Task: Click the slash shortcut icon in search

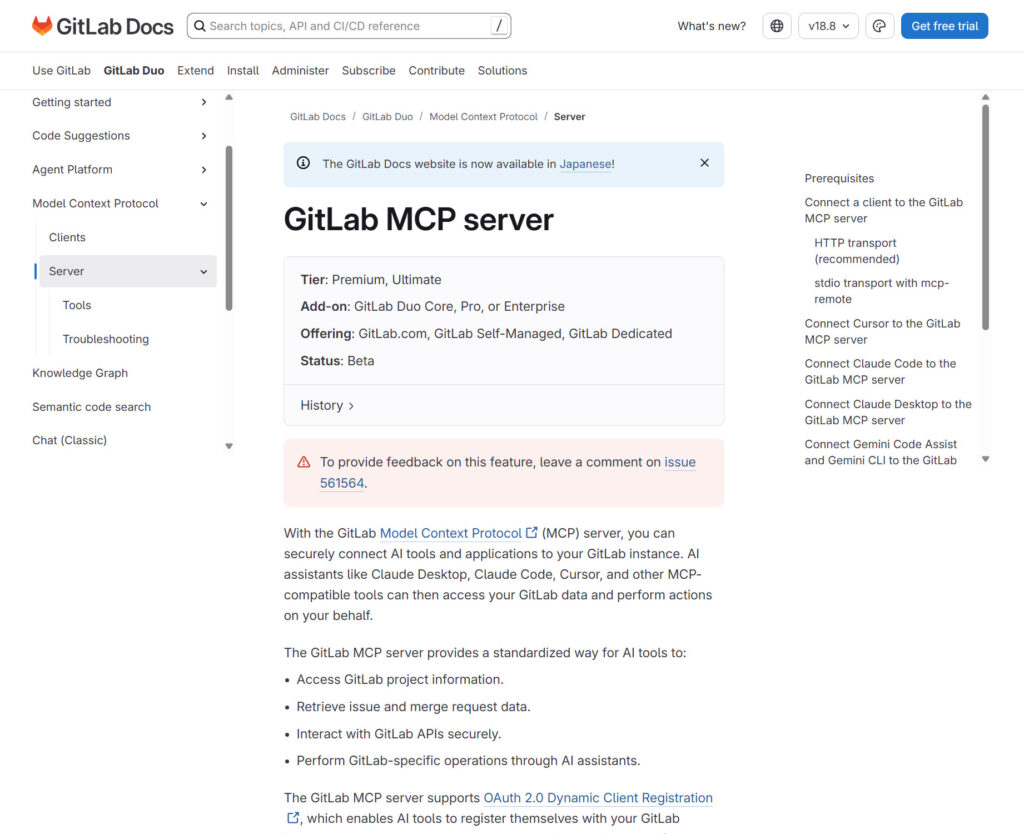Action: tap(498, 26)
